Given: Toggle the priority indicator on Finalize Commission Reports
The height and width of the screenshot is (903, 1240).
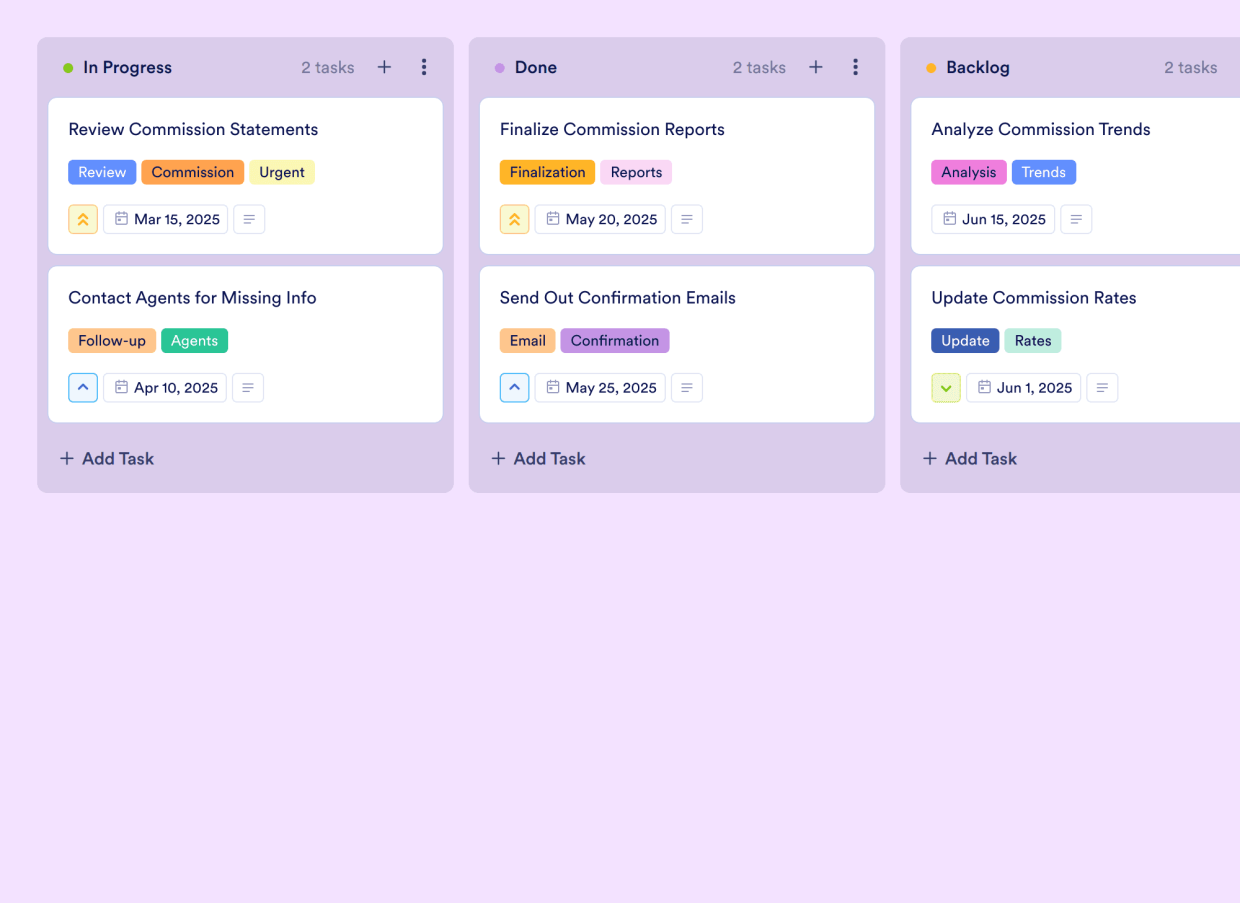Looking at the screenshot, I should coord(514,219).
